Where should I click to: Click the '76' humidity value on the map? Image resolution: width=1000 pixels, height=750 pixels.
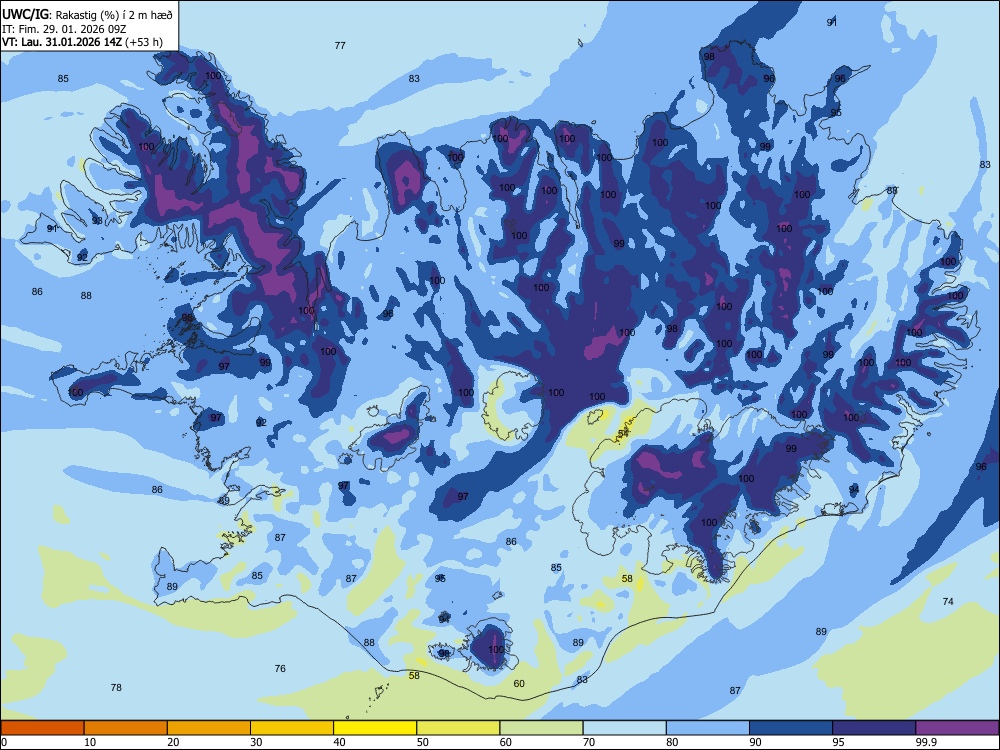[x=280, y=668]
